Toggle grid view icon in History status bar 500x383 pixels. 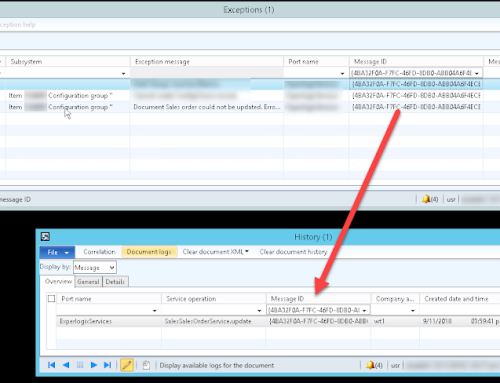[x=80, y=365]
